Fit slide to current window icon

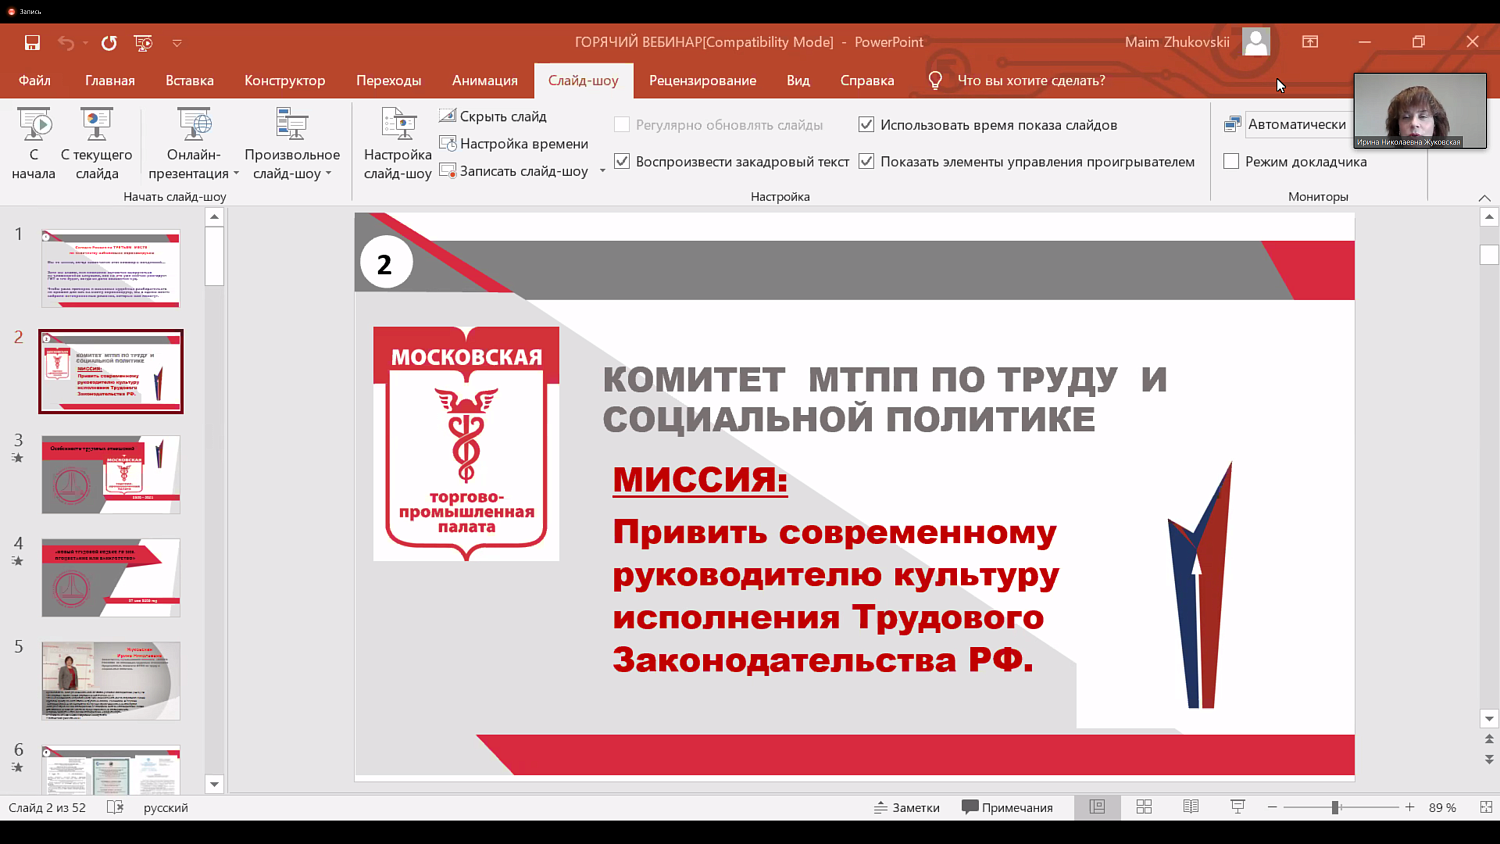coord(1486,807)
